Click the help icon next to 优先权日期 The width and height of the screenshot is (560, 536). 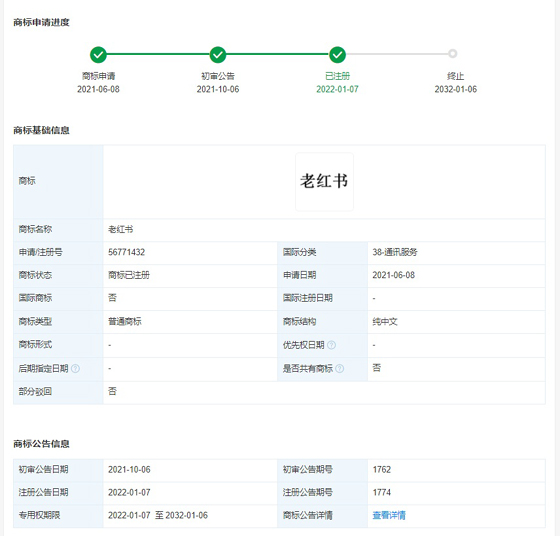tap(331, 345)
